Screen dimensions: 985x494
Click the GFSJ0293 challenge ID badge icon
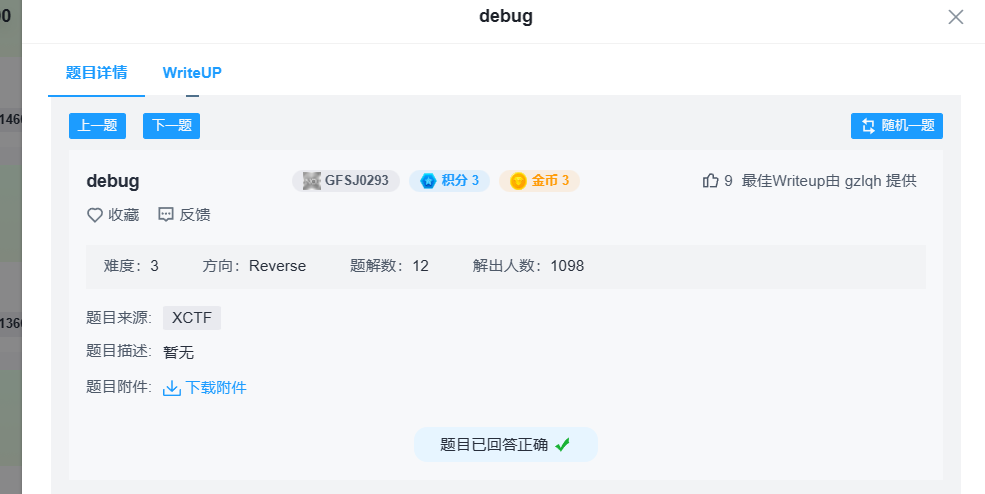(x=312, y=181)
